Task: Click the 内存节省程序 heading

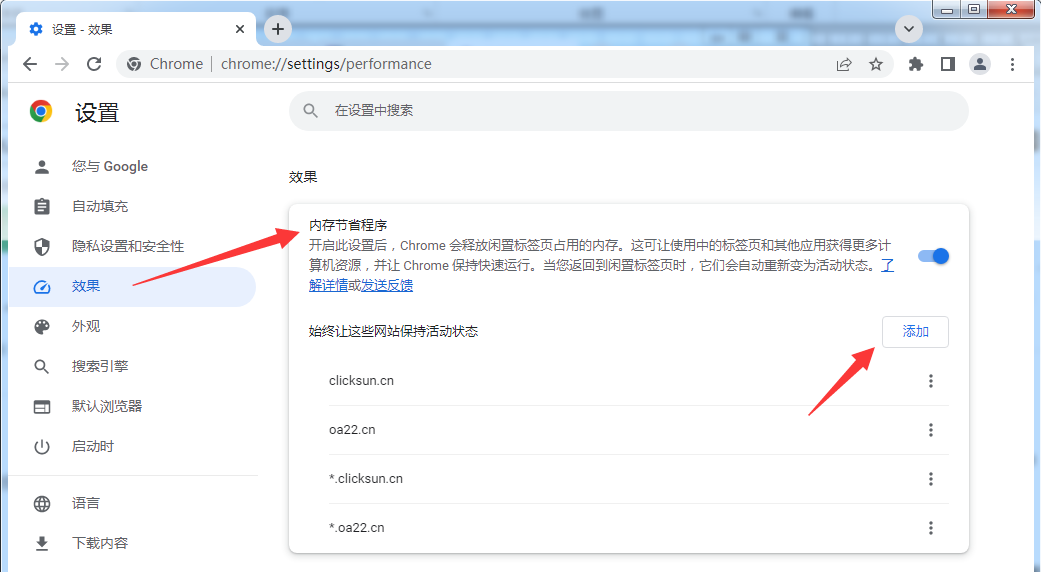Action: point(348,225)
